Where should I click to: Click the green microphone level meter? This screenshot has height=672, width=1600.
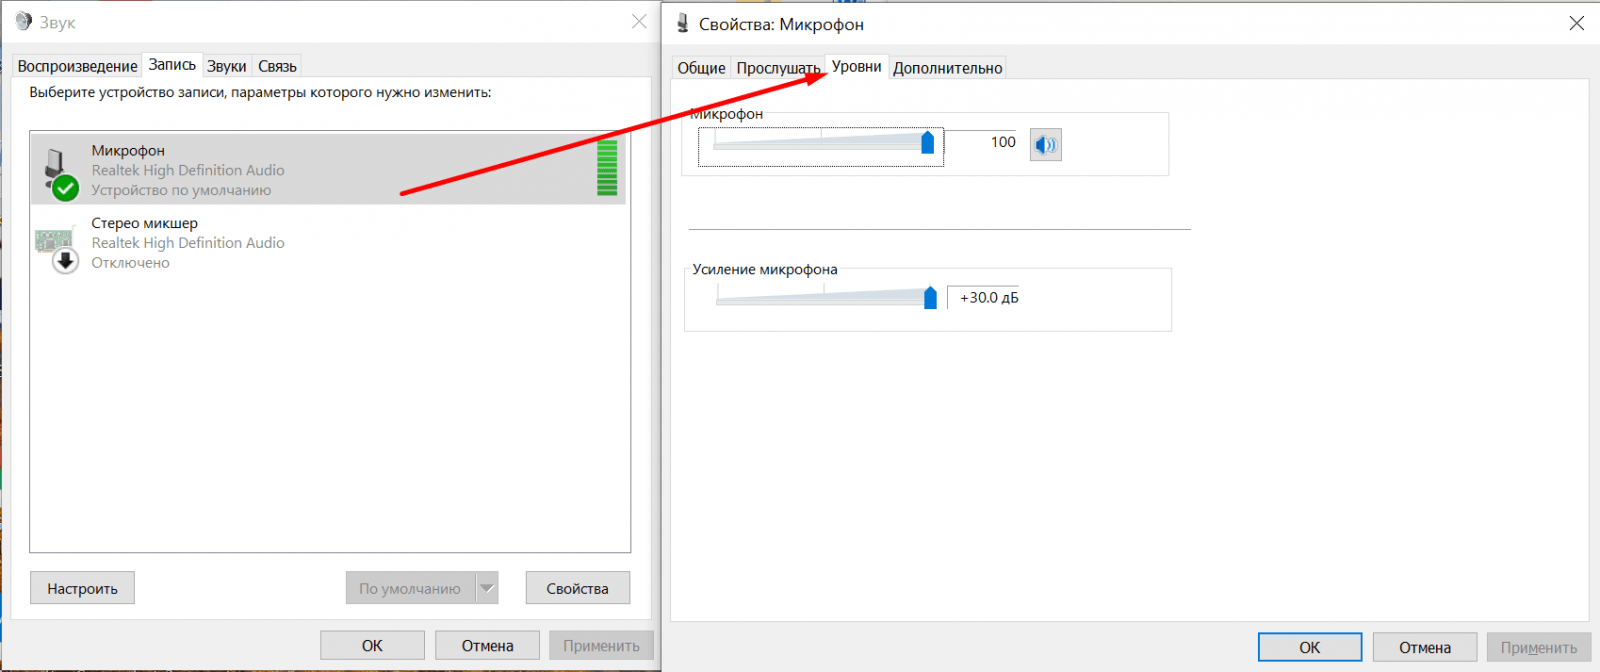pyautogui.click(x=607, y=168)
